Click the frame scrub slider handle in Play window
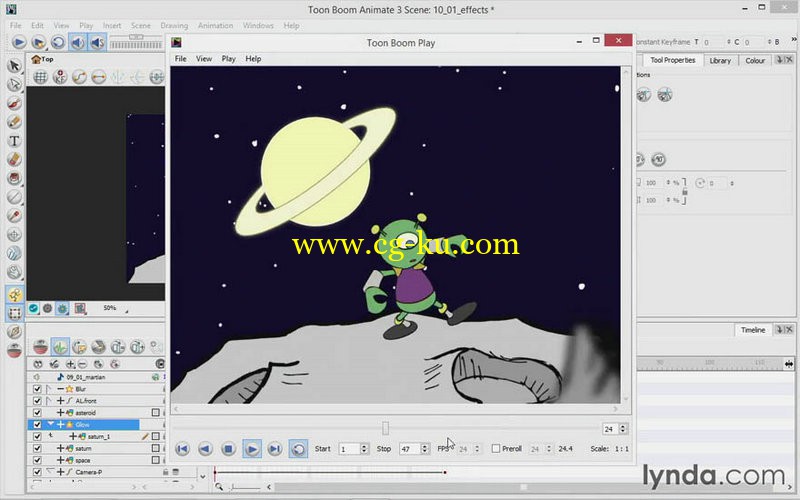This screenshot has width=800, height=500. pos(385,428)
